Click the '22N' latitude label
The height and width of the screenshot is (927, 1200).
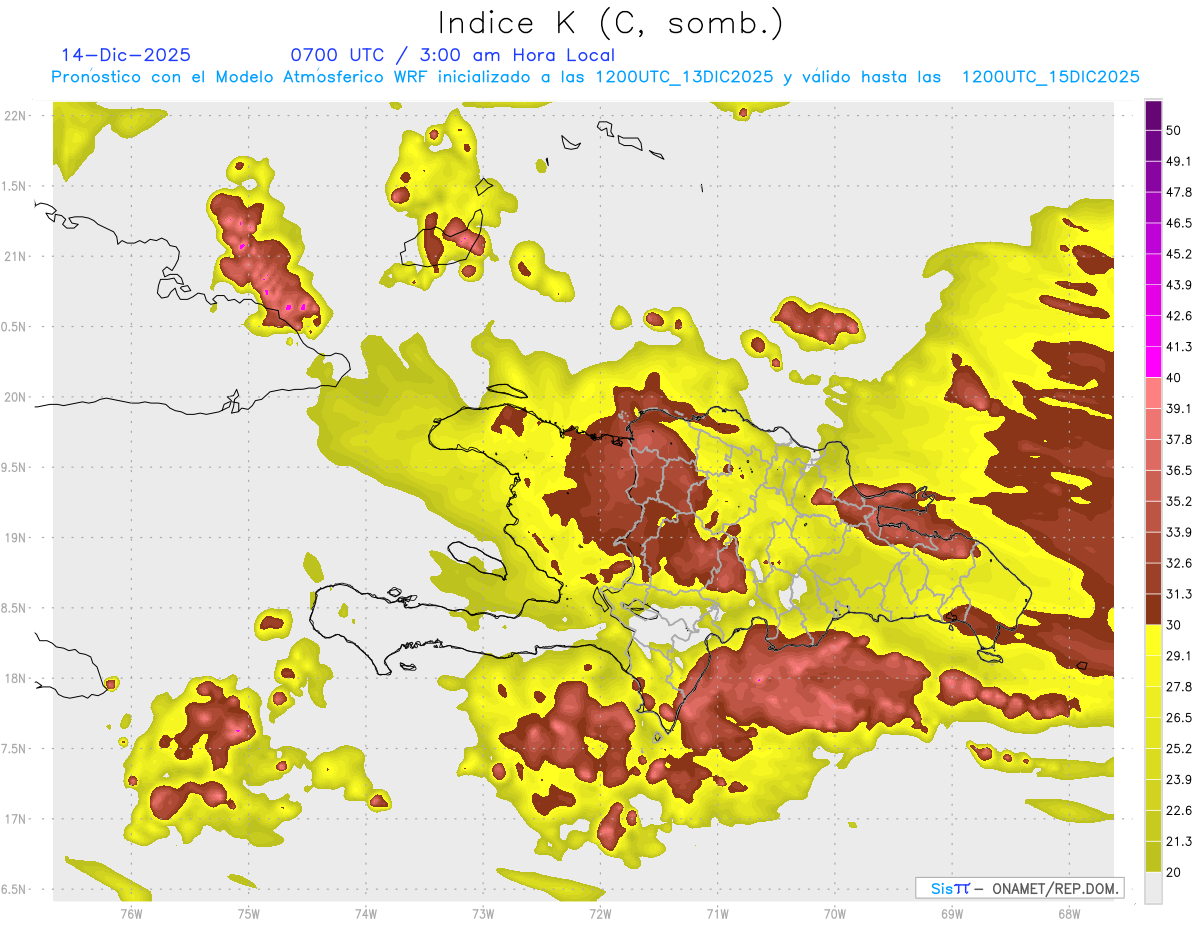tap(14, 115)
